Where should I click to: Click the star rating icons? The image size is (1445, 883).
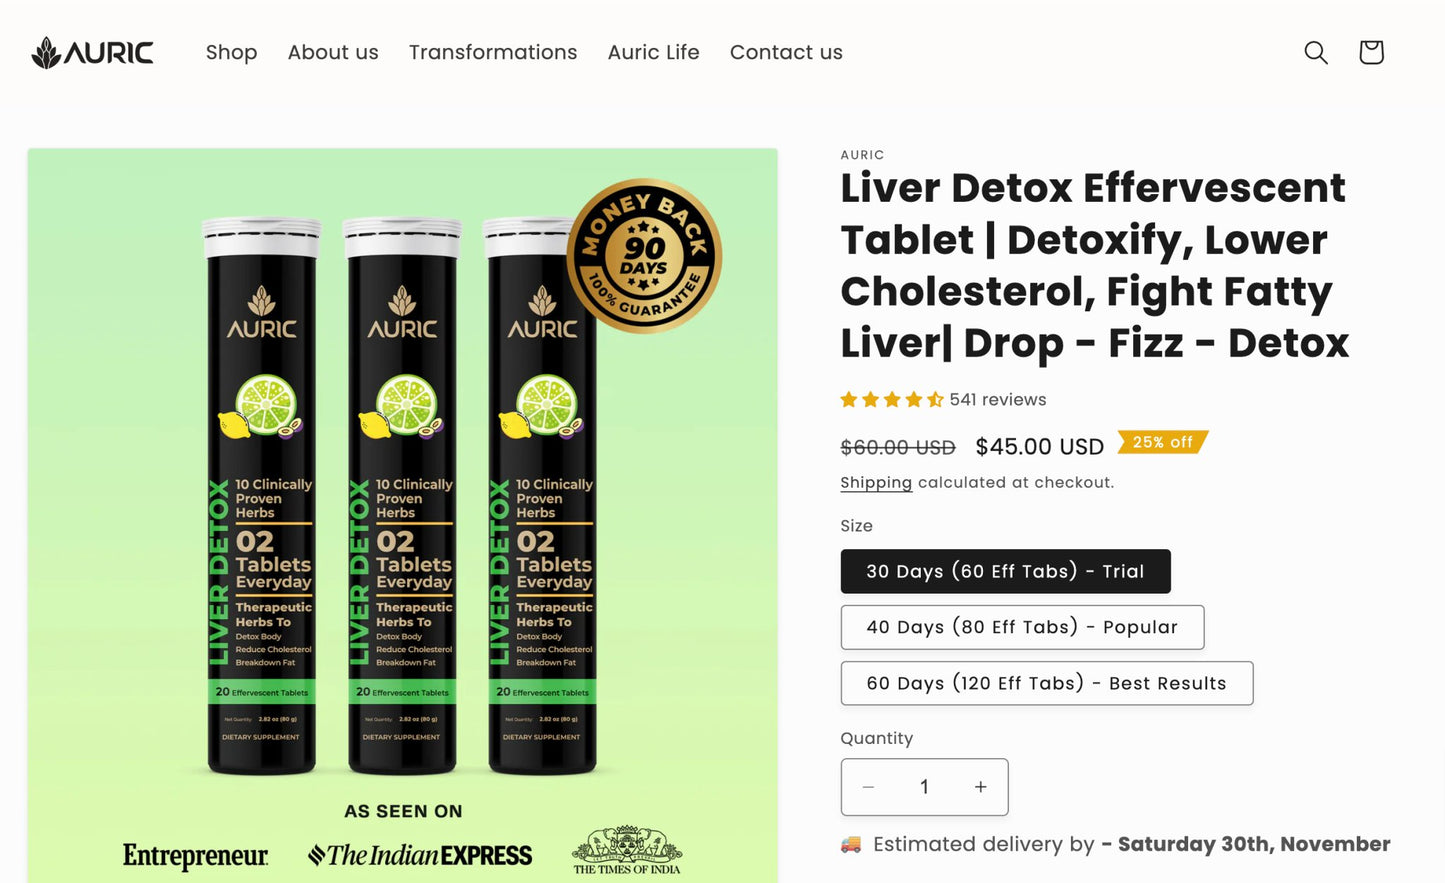click(892, 400)
